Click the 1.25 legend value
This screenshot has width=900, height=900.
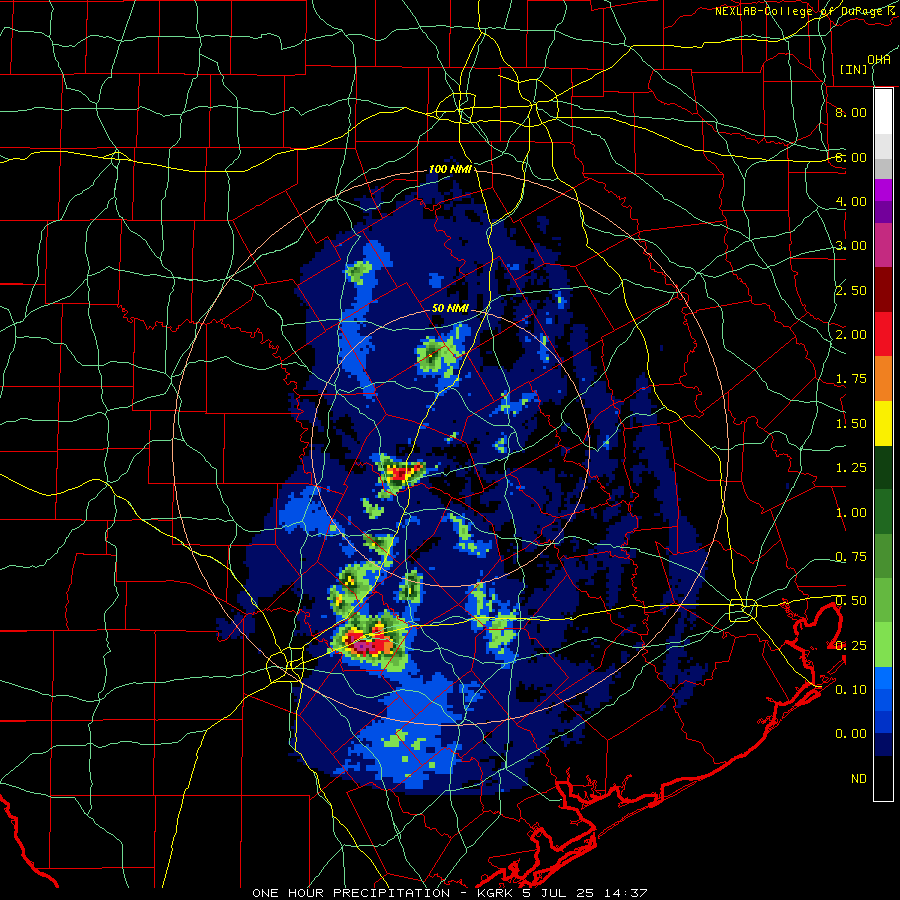(851, 468)
